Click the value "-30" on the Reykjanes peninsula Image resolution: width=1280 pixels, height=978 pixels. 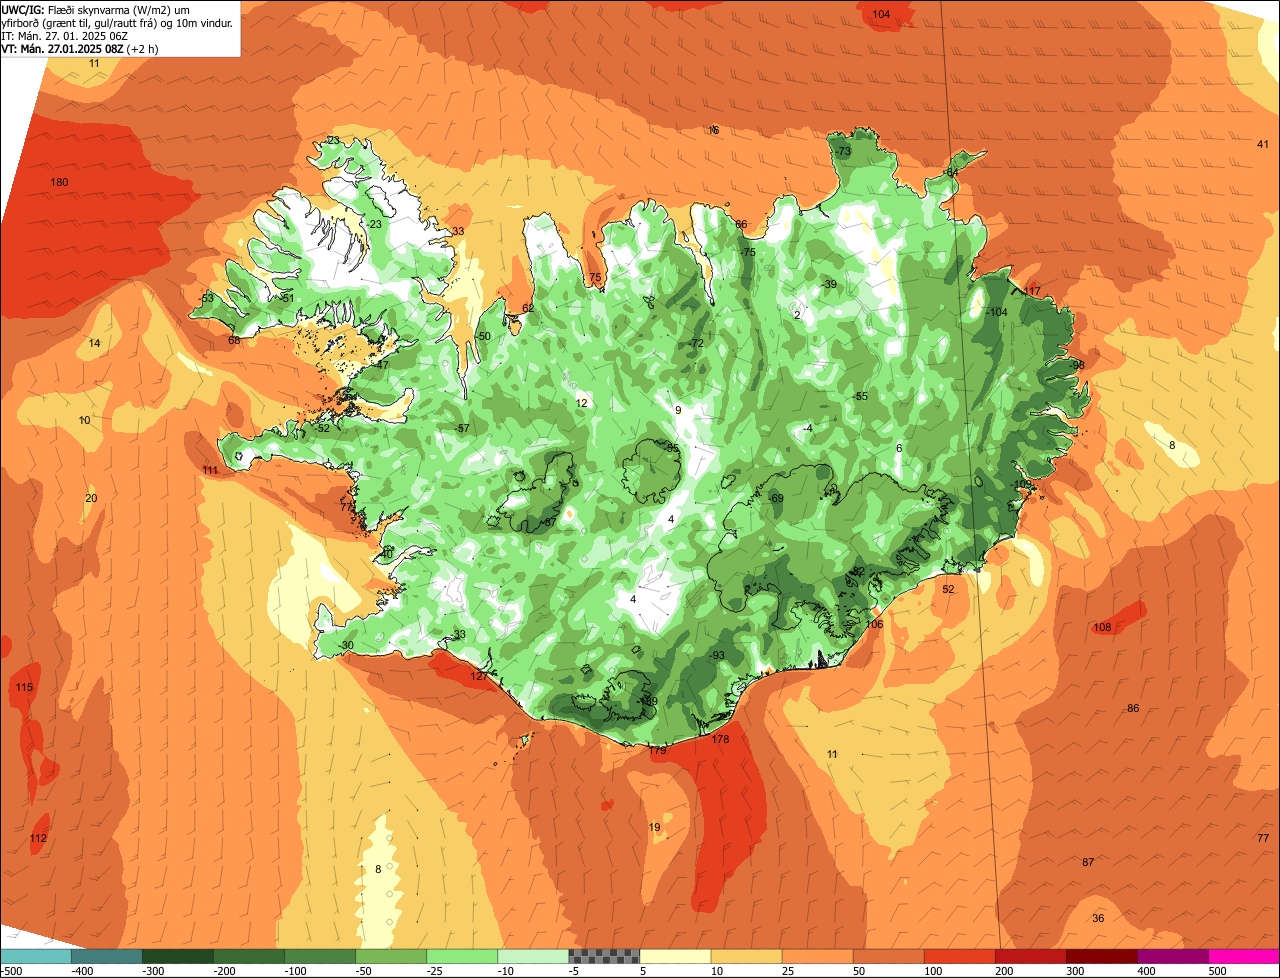point(345,645)
